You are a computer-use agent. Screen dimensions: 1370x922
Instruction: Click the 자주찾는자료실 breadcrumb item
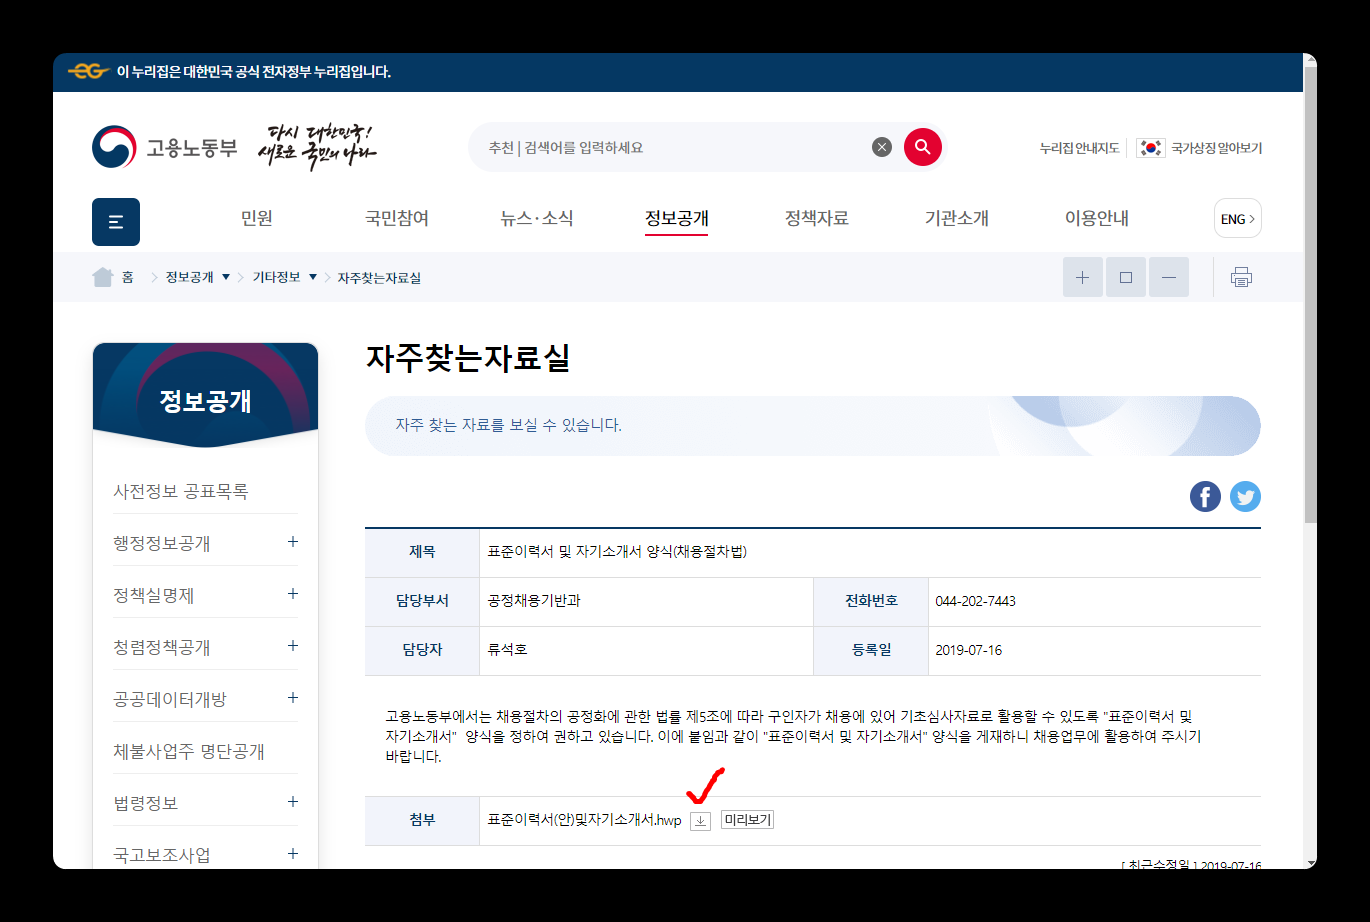point(379,278)
